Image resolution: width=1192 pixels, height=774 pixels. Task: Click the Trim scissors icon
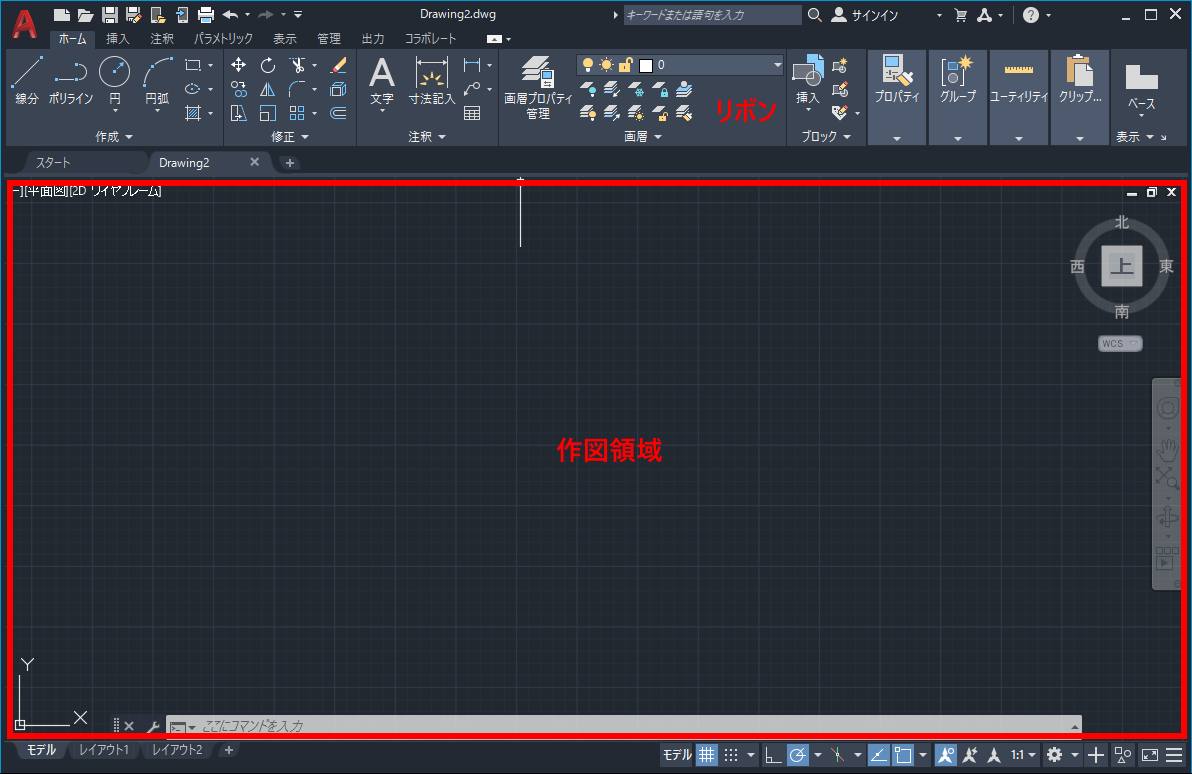(297, 65)
